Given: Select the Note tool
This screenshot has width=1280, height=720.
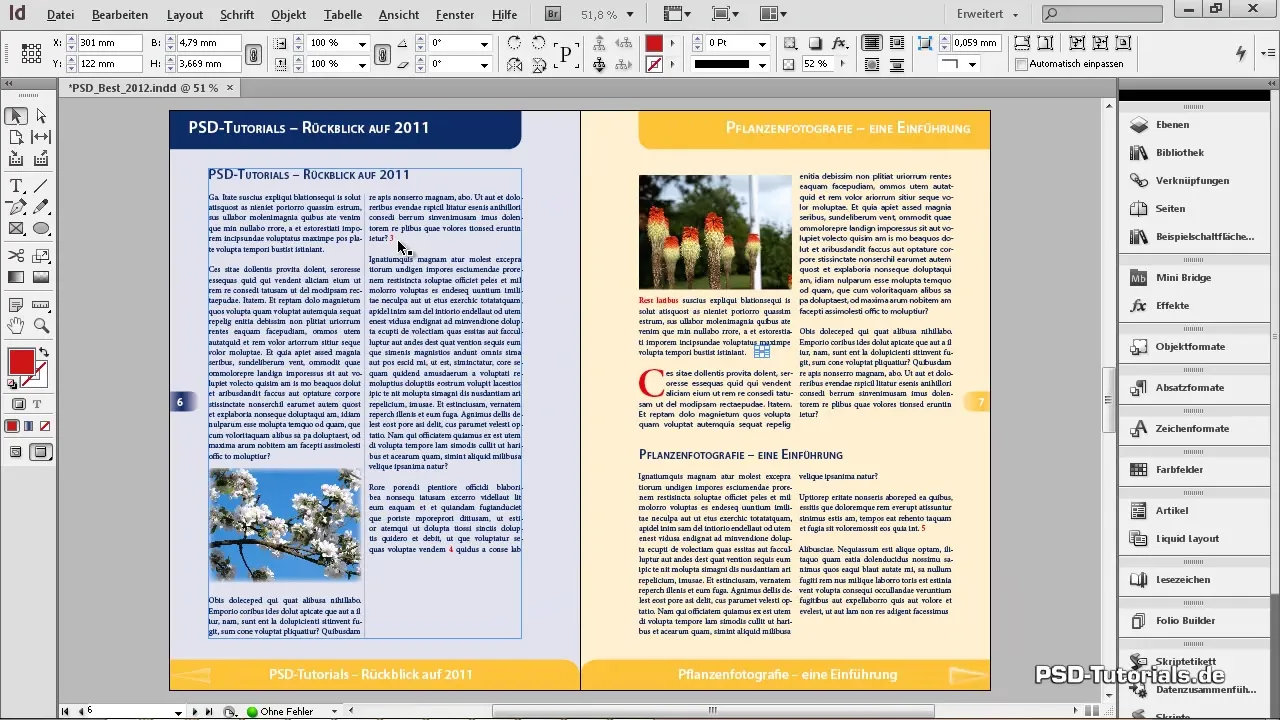Looking at the screenshot, I should [x=16, y=305].
